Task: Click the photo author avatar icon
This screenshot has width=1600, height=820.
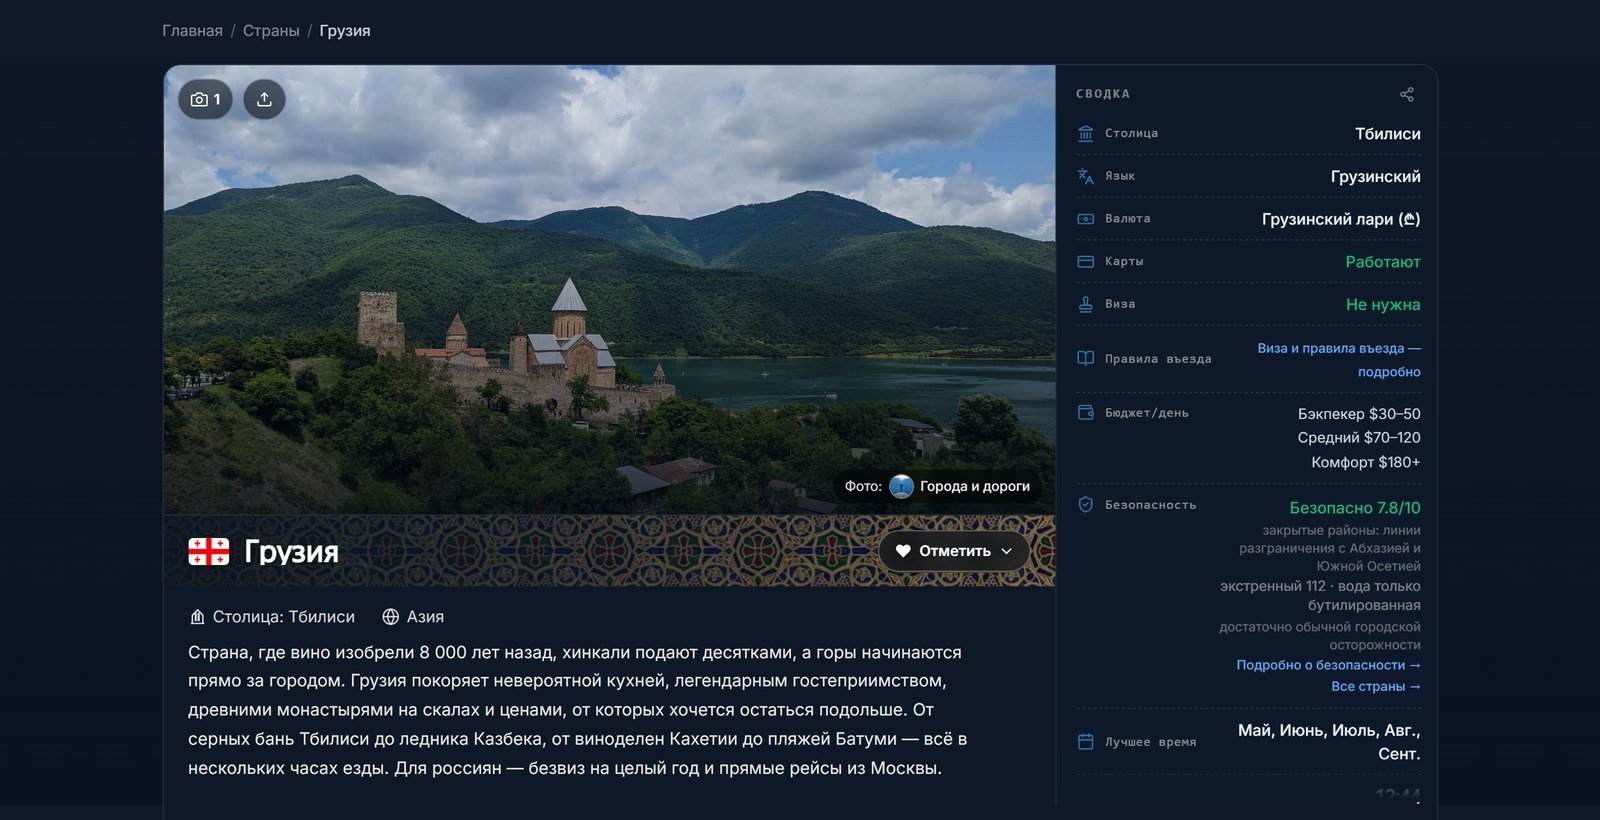Action: click(x=901, y=487)
